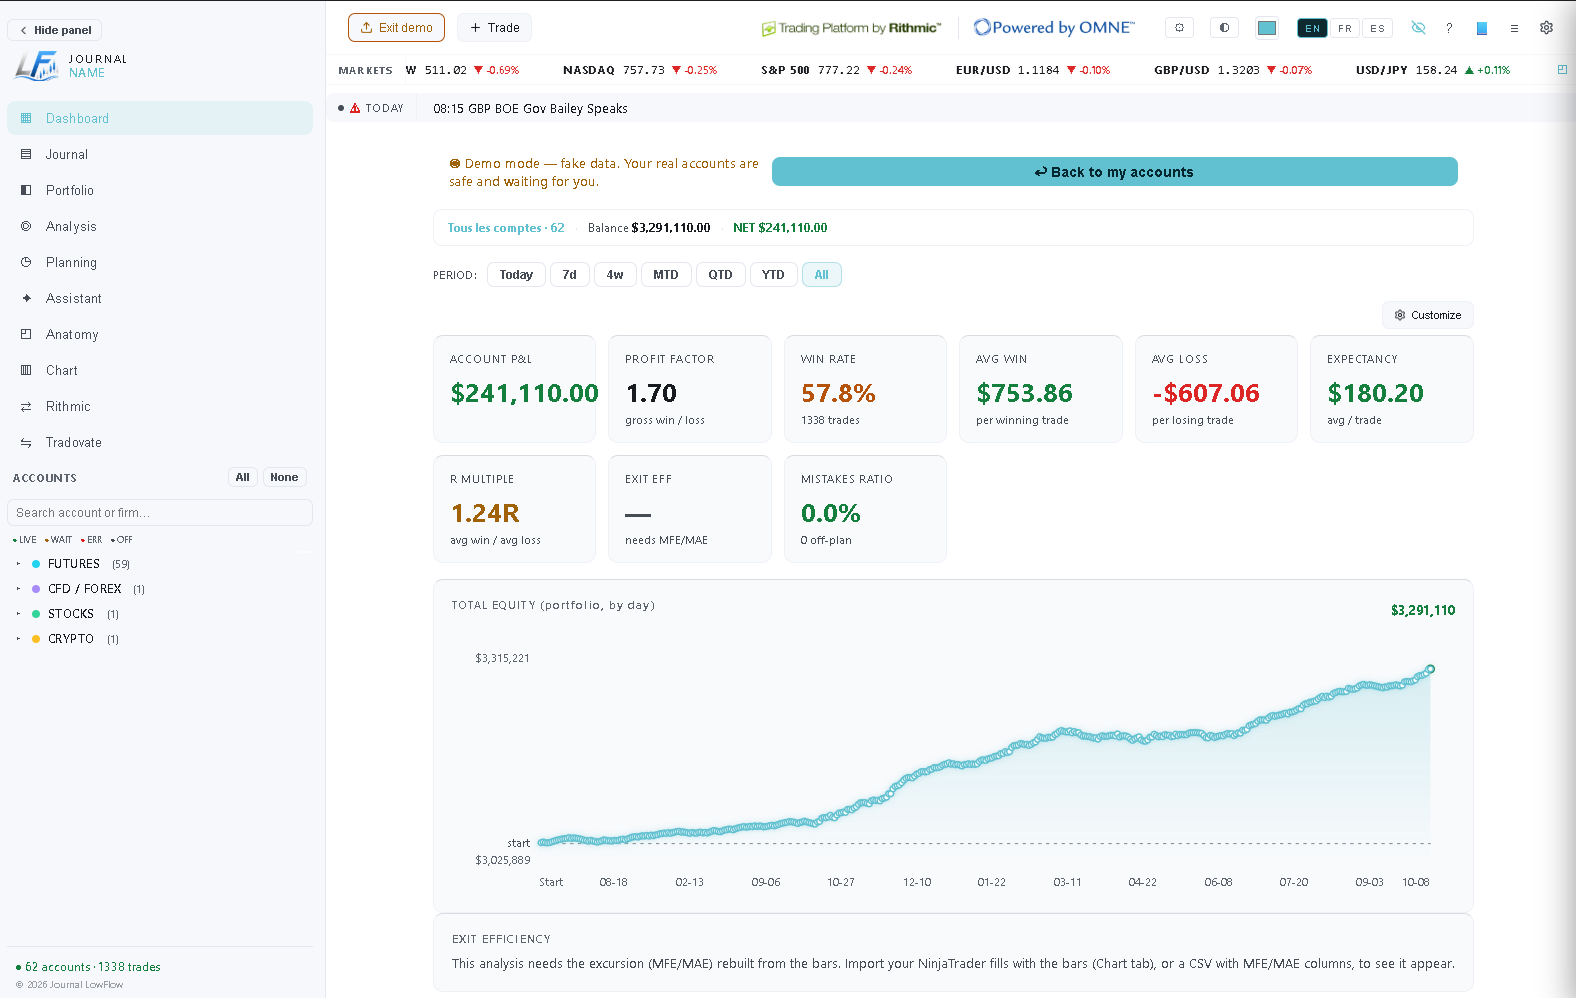Open the Rithmic connection page
This screenshot has height=998, width=1576.
tap(160, 406)
